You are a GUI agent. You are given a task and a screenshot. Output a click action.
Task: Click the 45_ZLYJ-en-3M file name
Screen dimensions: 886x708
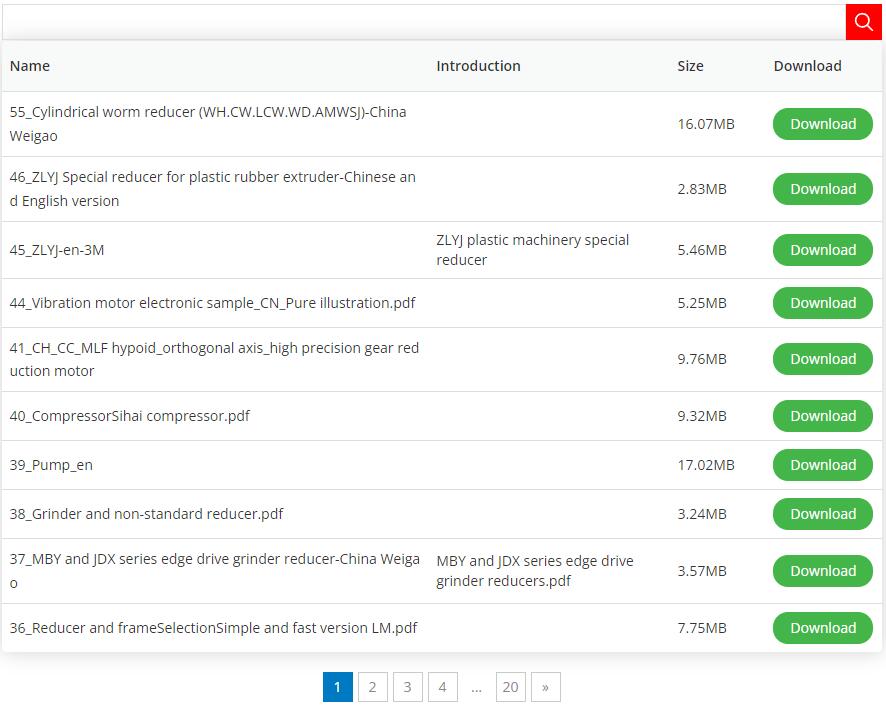57,250
